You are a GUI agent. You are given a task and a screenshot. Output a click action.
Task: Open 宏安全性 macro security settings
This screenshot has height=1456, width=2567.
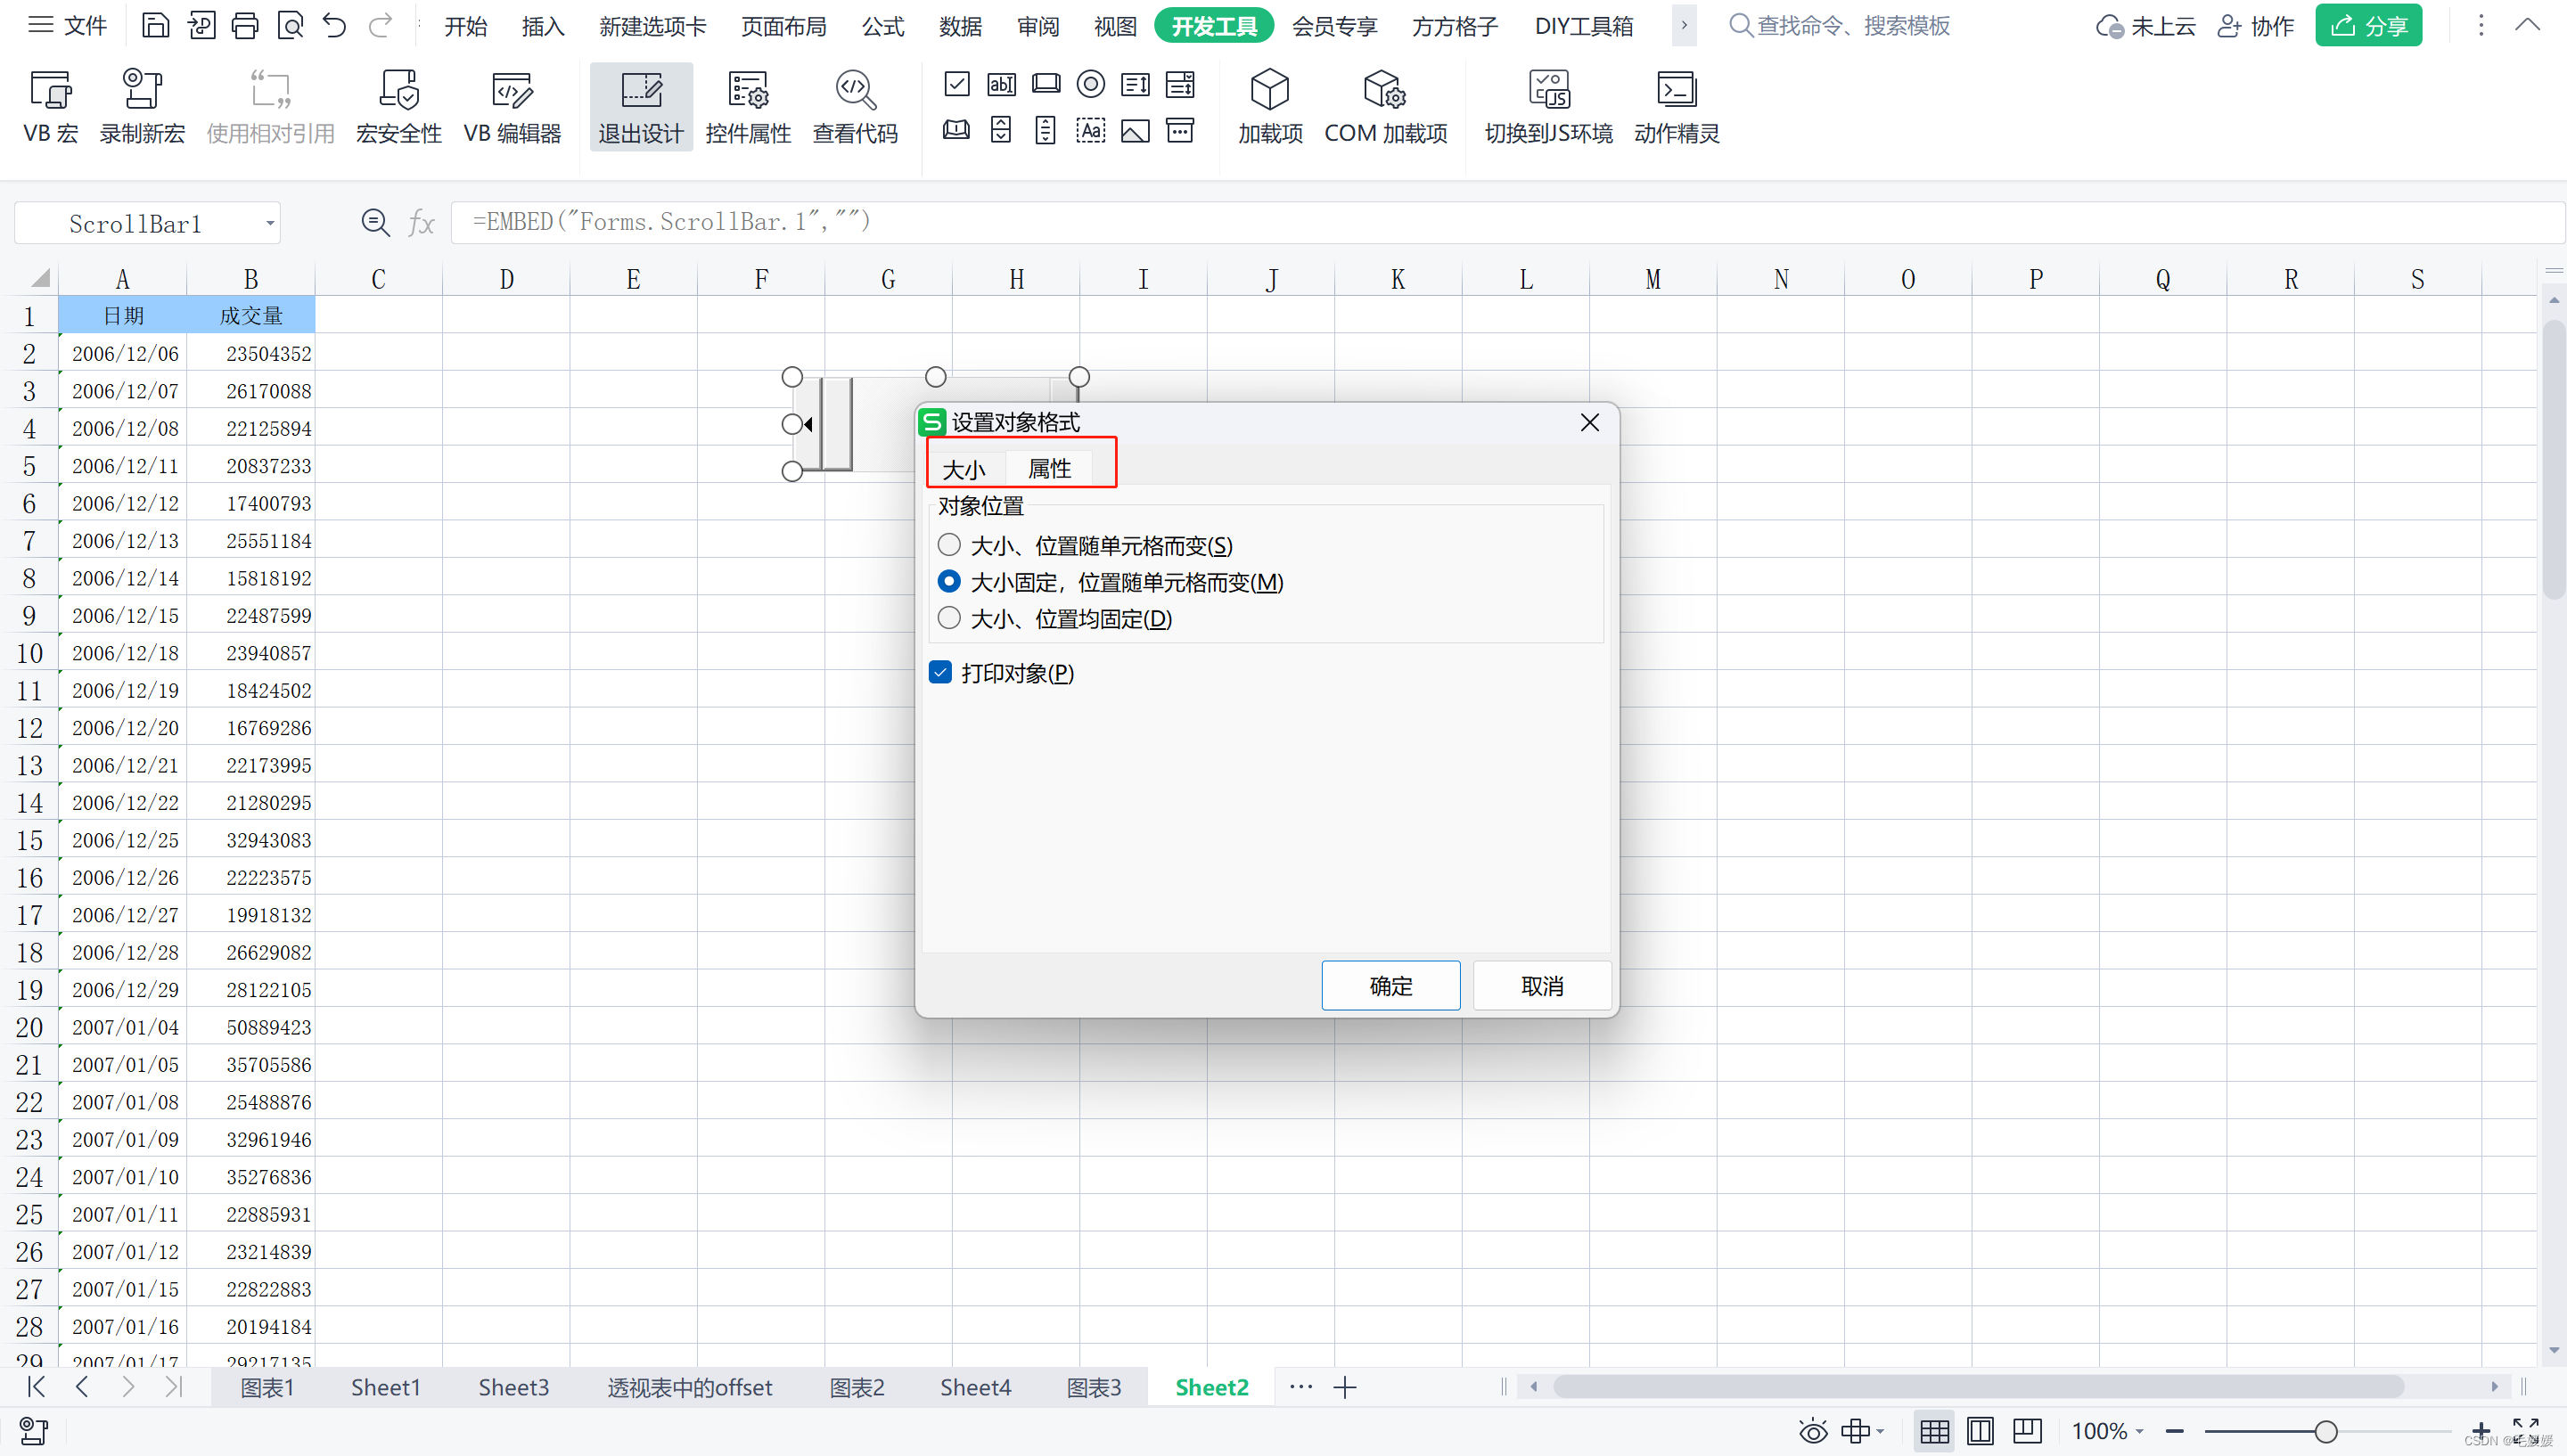(x=398, y=107)
